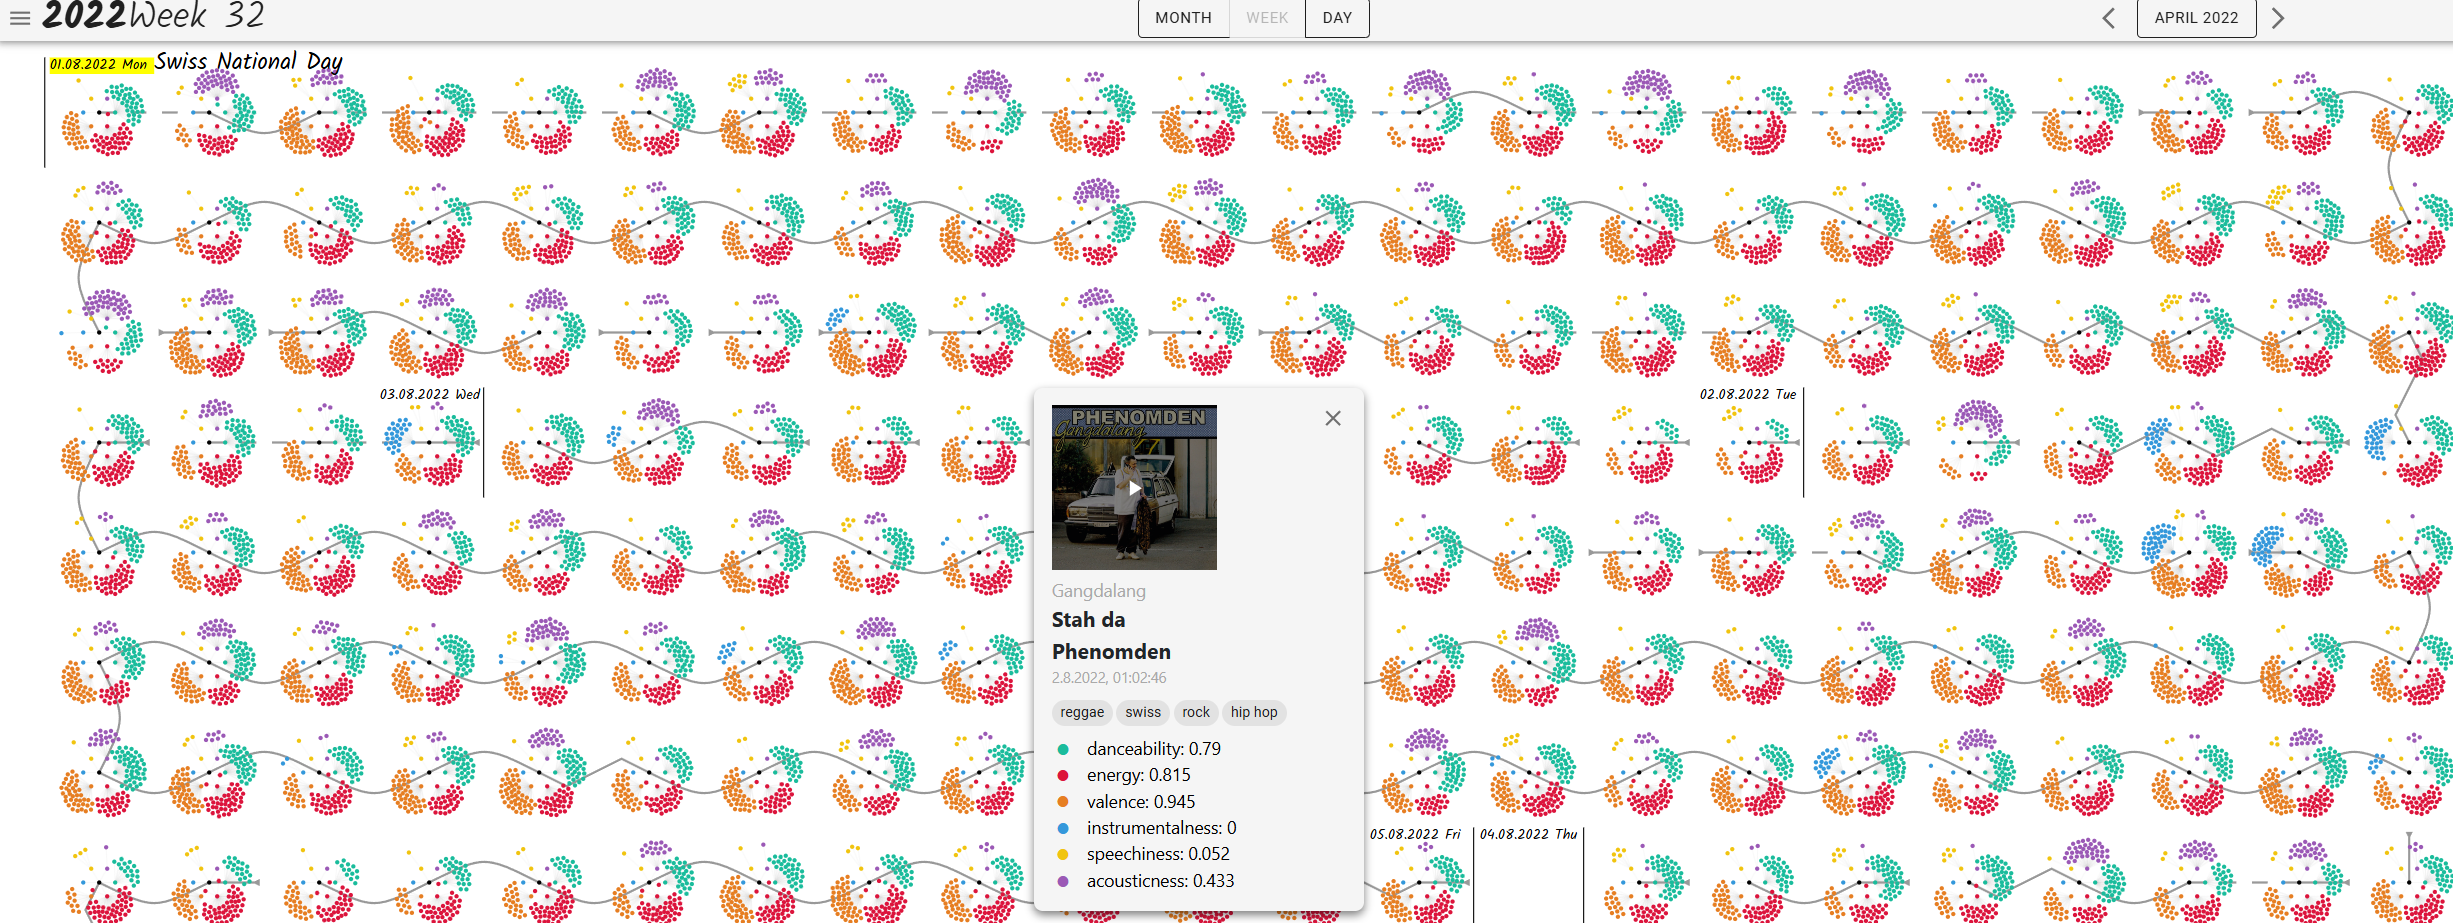Click the red energy color dot
Image resolution: width=2453 pixels, height=923 pixels.
[x=1063, y=775]
